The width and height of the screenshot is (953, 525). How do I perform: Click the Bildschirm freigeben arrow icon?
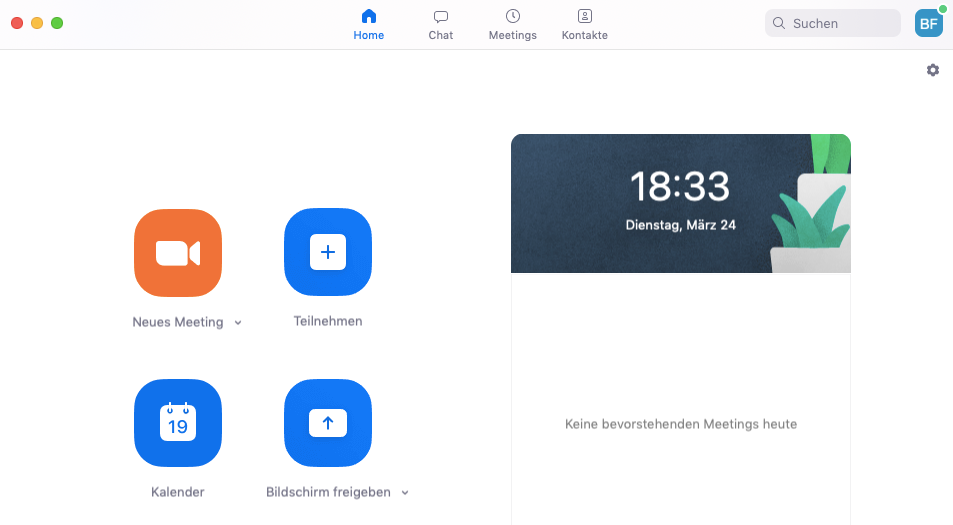[x=328, y=423]
